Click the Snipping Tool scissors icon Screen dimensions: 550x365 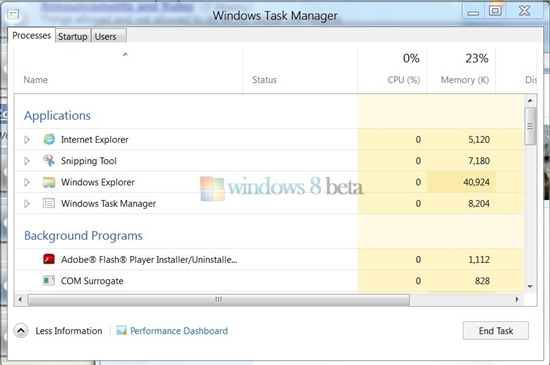coord(49,161)
